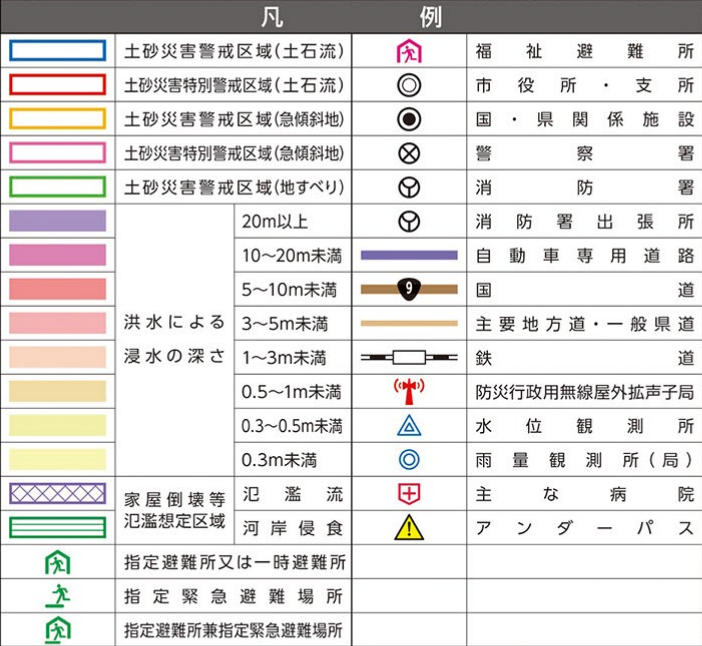Click the green striped 河岸侵食 pattern swatch
Screen dimensions: 702x646
[x=57, y=527]
